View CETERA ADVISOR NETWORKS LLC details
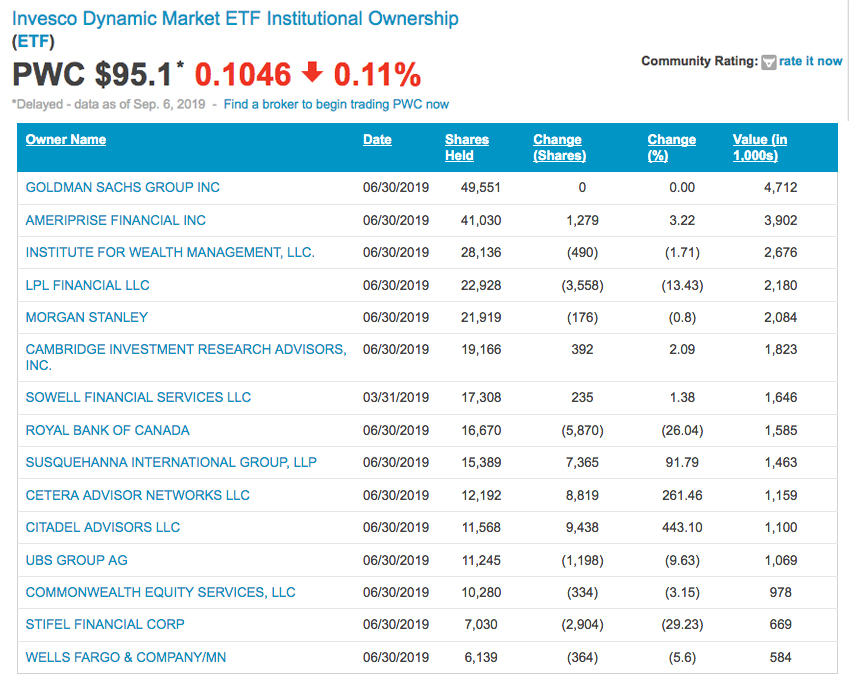 [x=138, y=495]
